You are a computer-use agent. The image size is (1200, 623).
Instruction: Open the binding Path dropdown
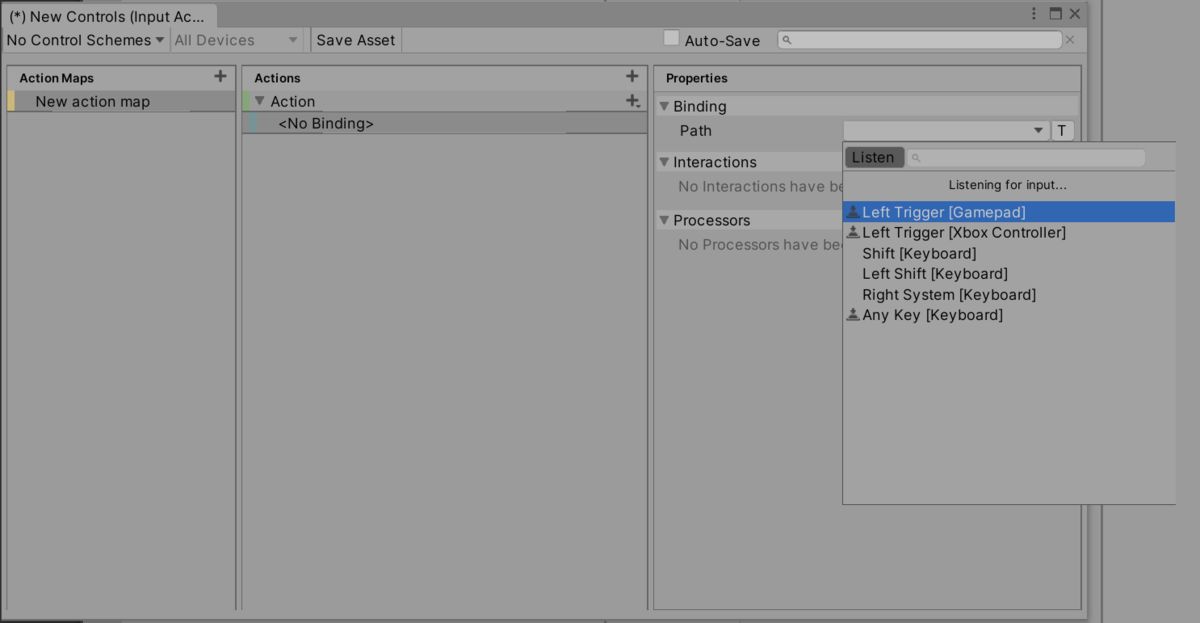pos(946,131)
